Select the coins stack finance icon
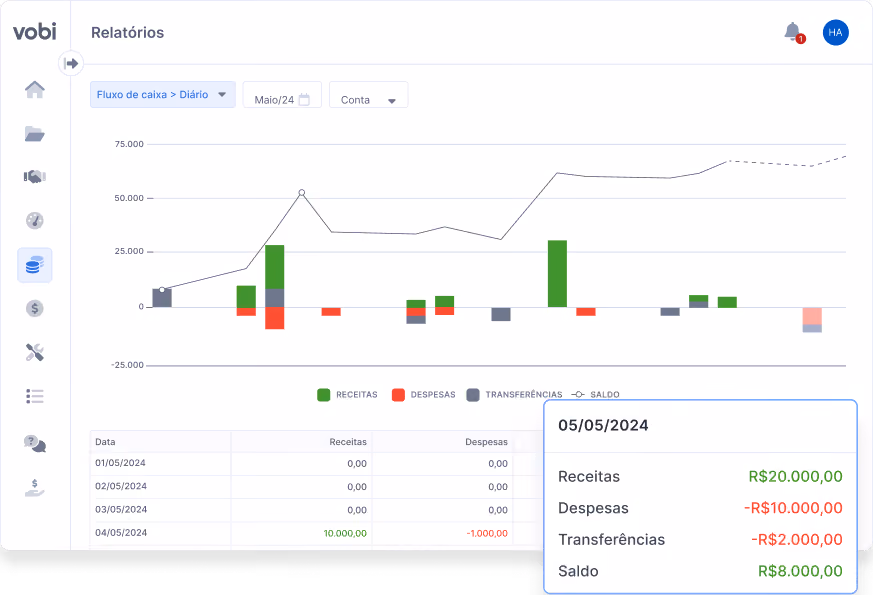The width and height of the screenshot is (873, 595). click(x=35, y=265)
